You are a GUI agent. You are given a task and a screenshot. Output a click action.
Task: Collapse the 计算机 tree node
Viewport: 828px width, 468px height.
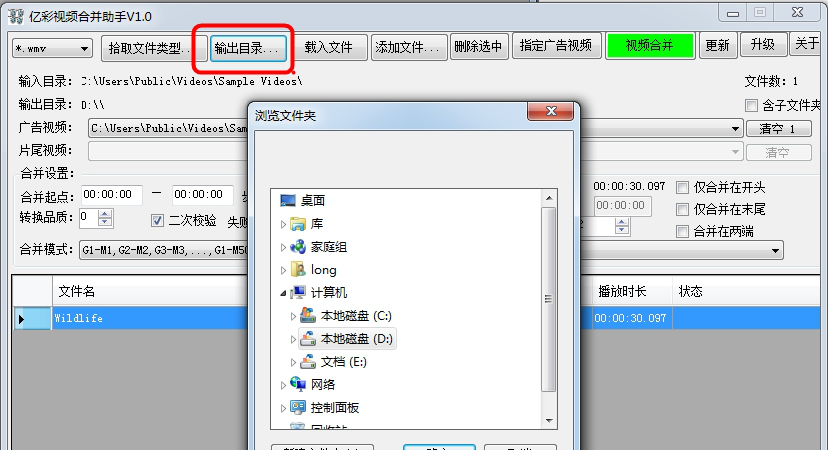point(283,293)
